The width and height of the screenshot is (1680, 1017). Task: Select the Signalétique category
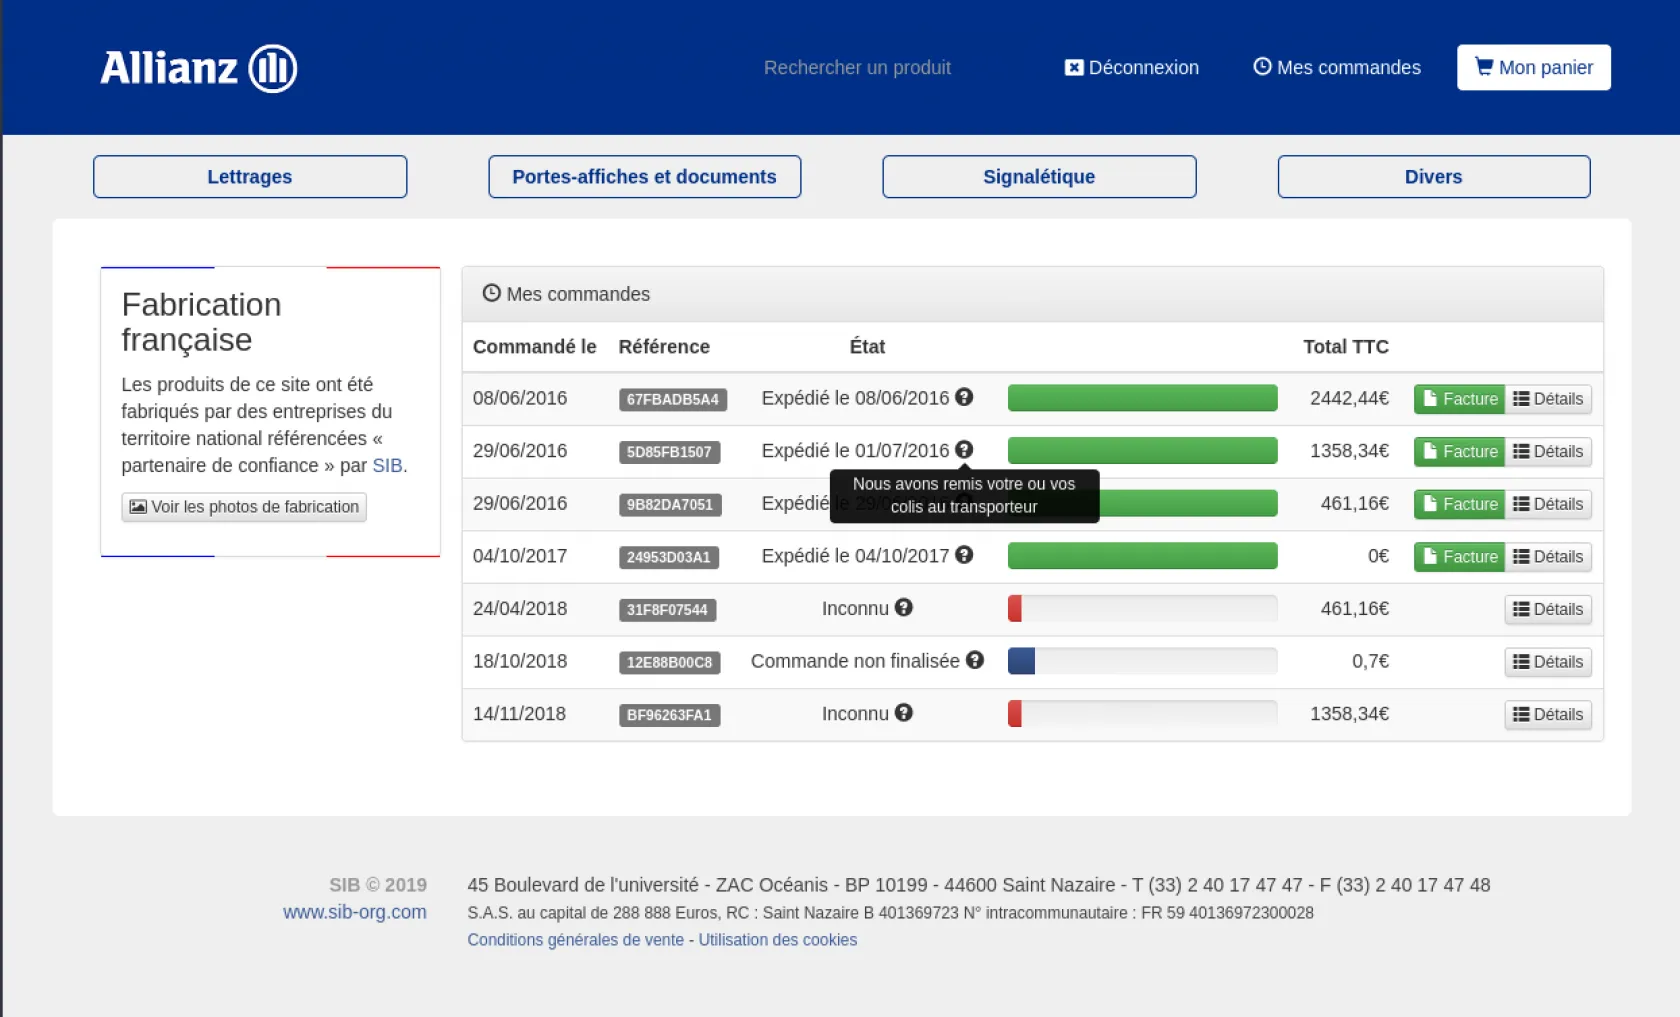[1039, 177]
